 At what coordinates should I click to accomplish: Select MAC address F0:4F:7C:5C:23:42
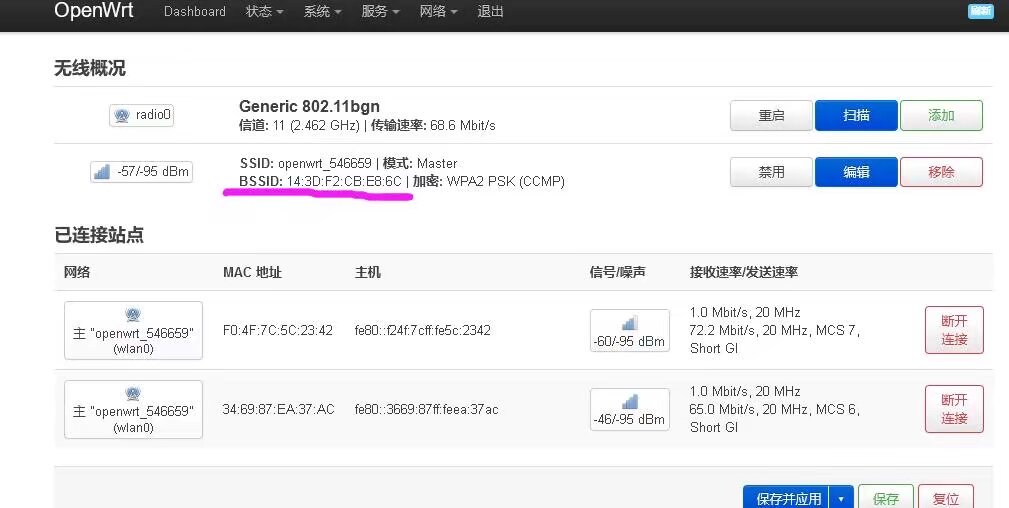278,330
